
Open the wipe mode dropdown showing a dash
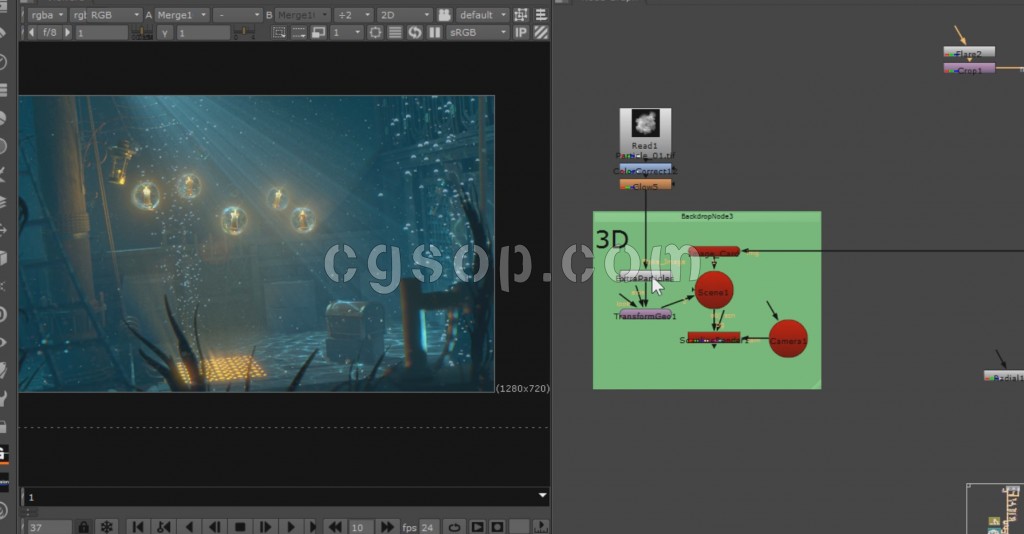236,14
